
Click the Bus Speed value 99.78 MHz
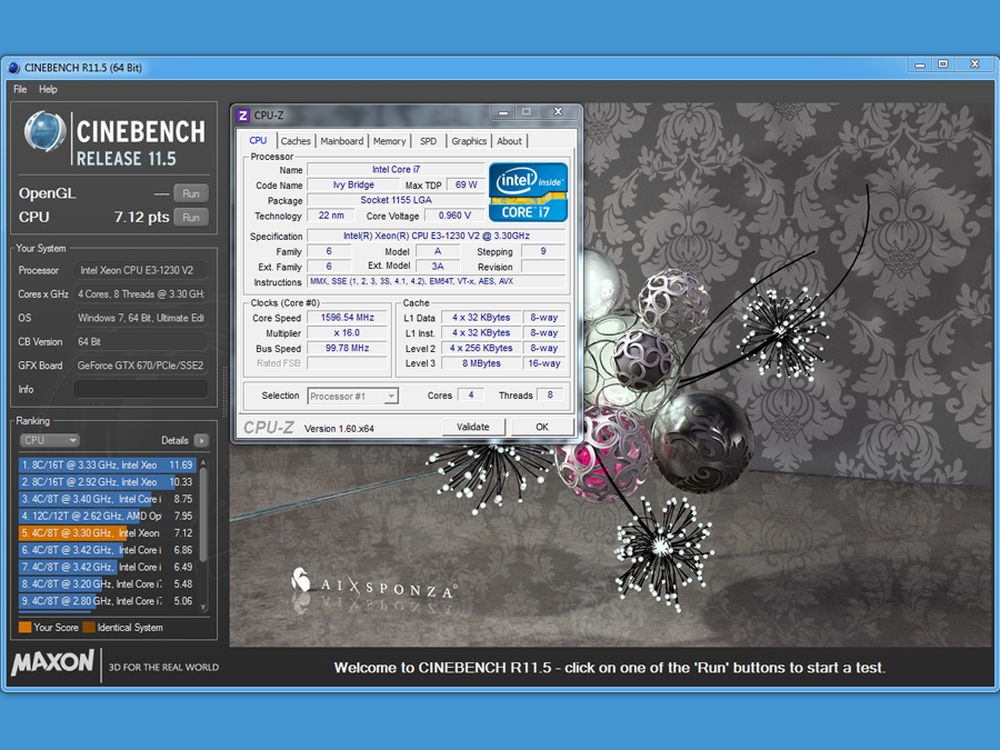pyautogui.click(x=348, y=348)
